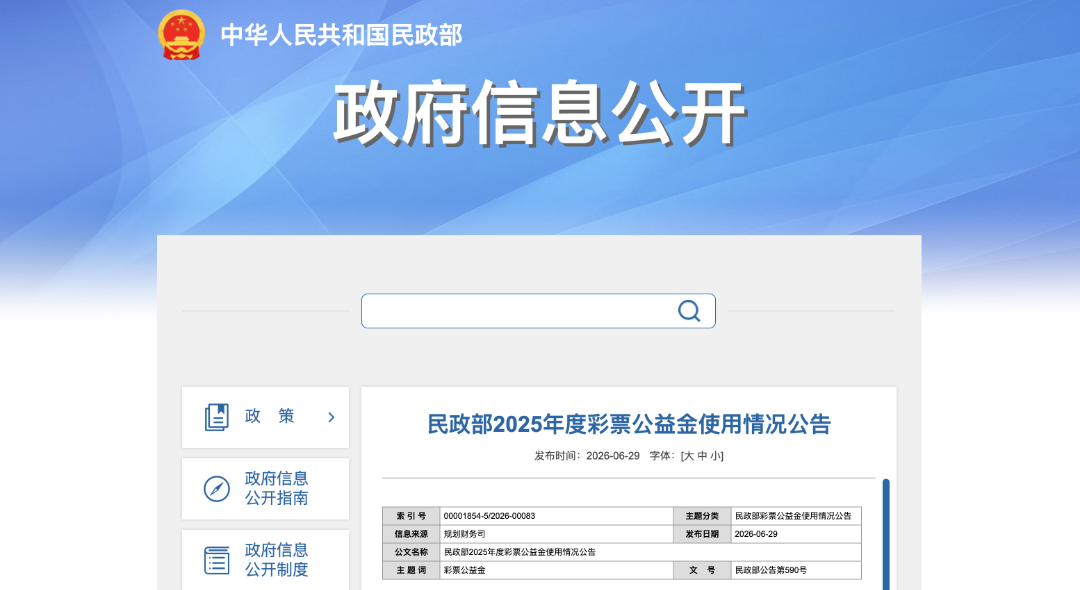The image size is (1080, 590).
Task: Set font size to 中
Action: (703, 456)
